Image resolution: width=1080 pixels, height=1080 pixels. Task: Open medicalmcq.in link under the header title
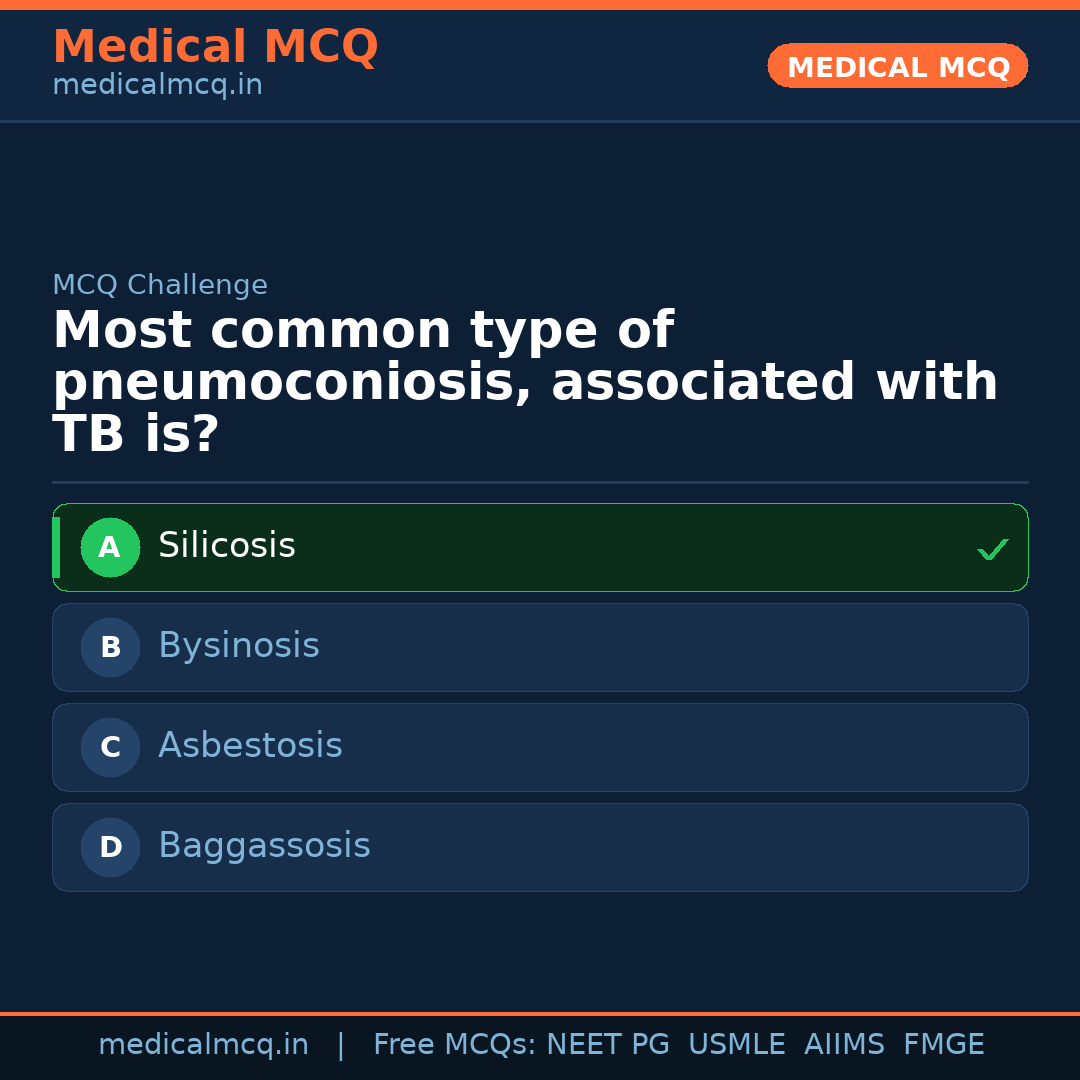[157, 85]
